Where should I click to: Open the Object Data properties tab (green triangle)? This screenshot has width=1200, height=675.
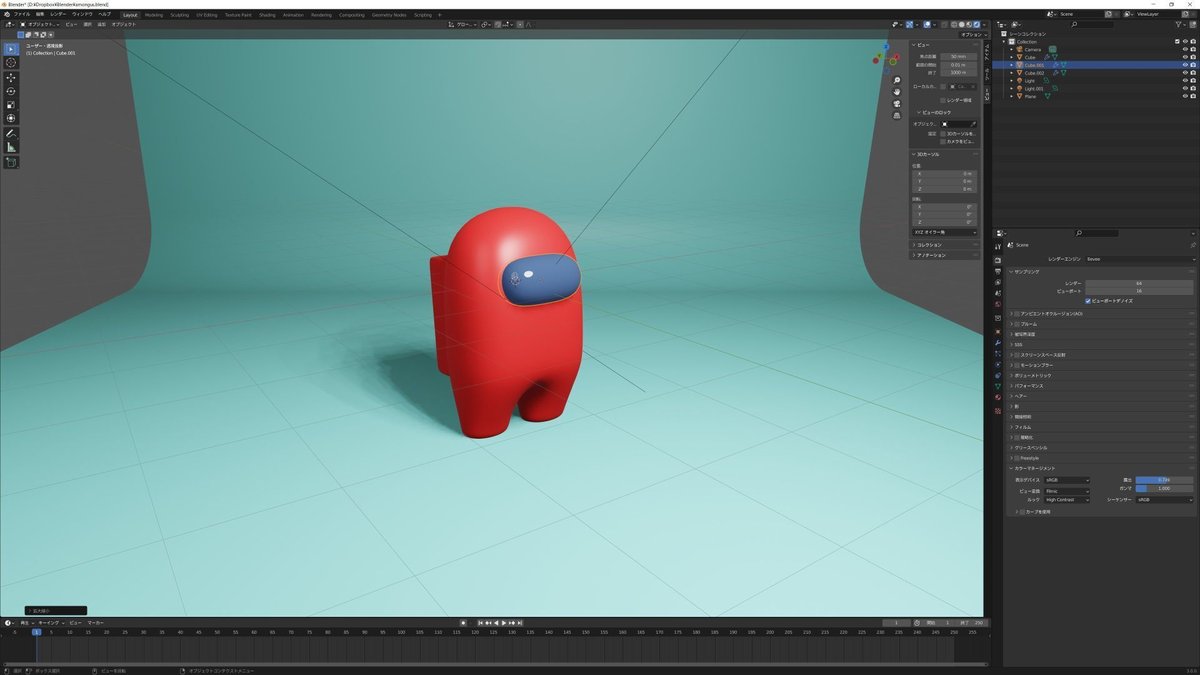998,386
